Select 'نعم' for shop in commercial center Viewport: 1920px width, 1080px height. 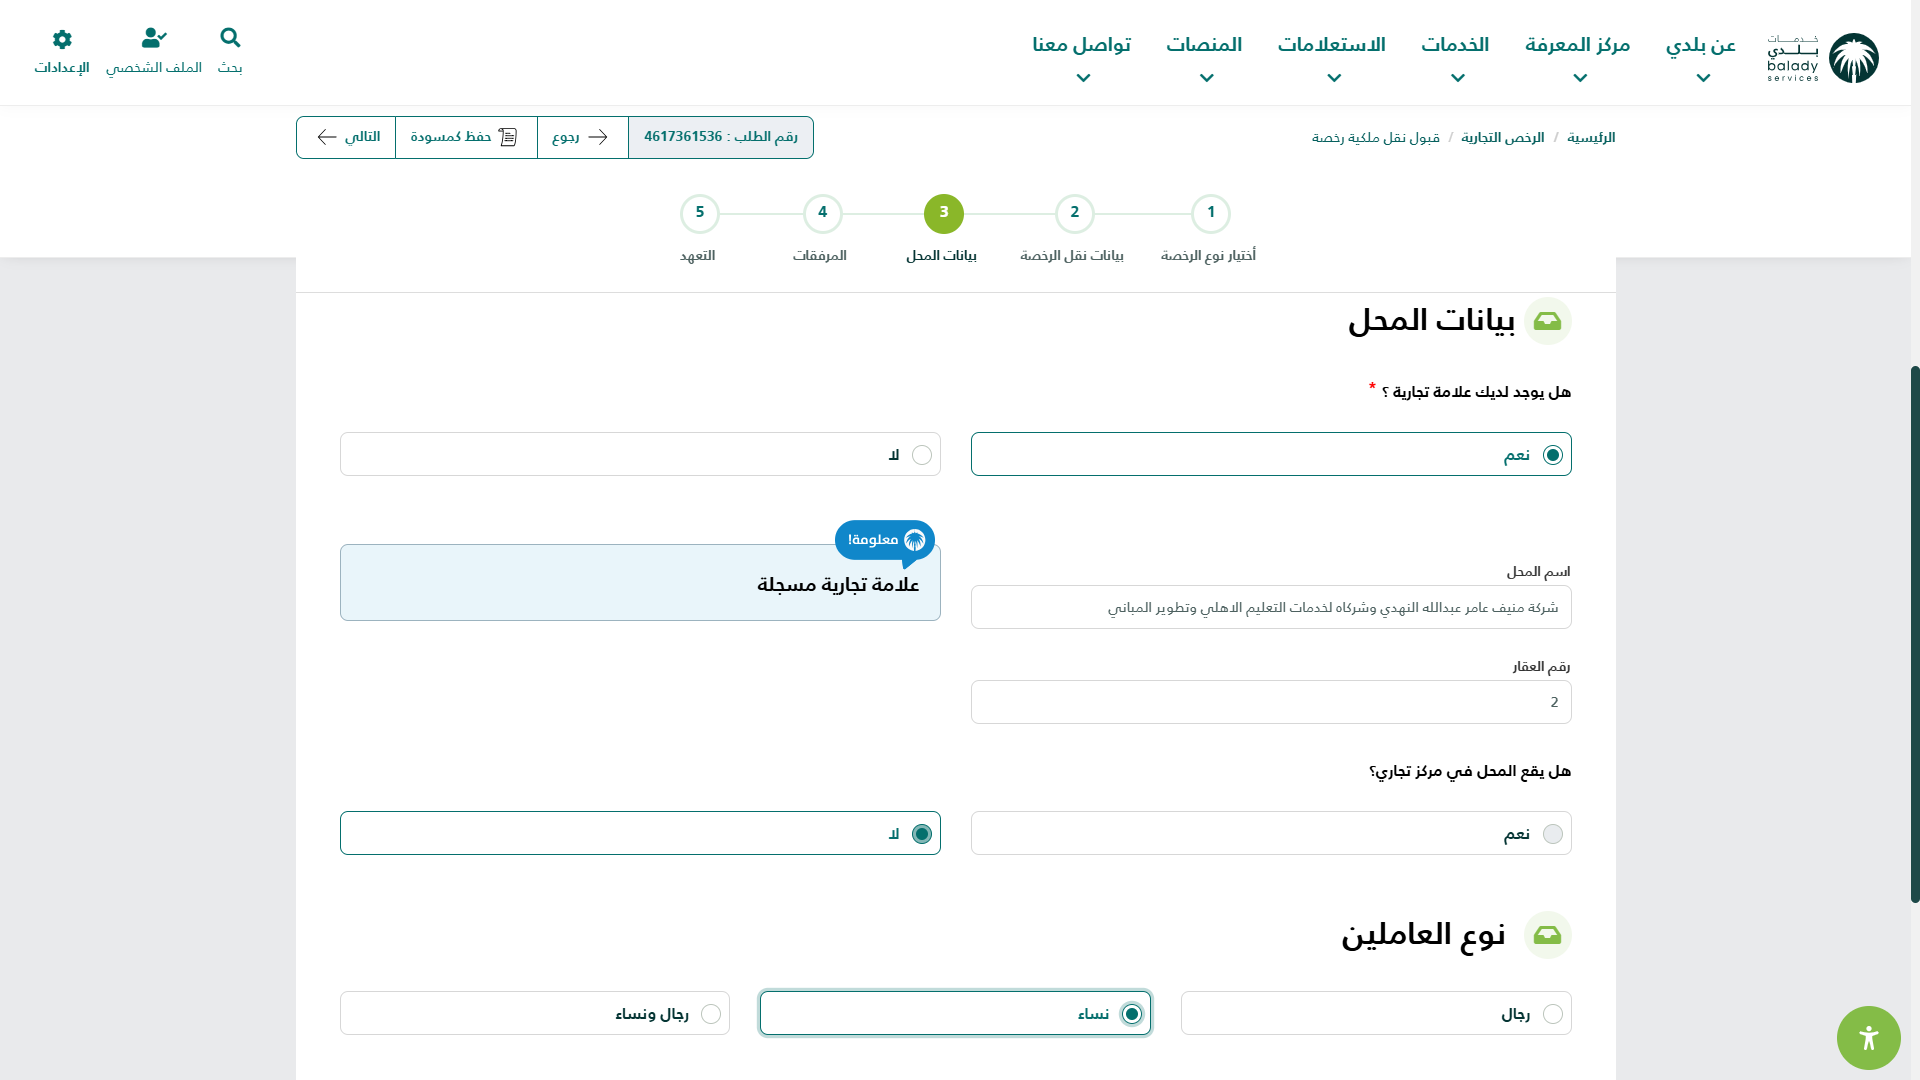point(1552,834)
